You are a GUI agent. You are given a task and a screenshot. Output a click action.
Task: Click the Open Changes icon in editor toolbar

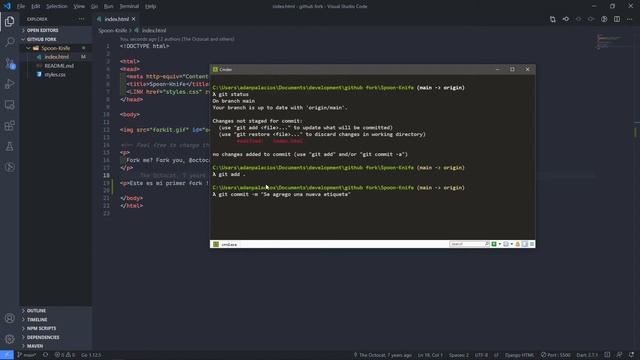(552, 19)
